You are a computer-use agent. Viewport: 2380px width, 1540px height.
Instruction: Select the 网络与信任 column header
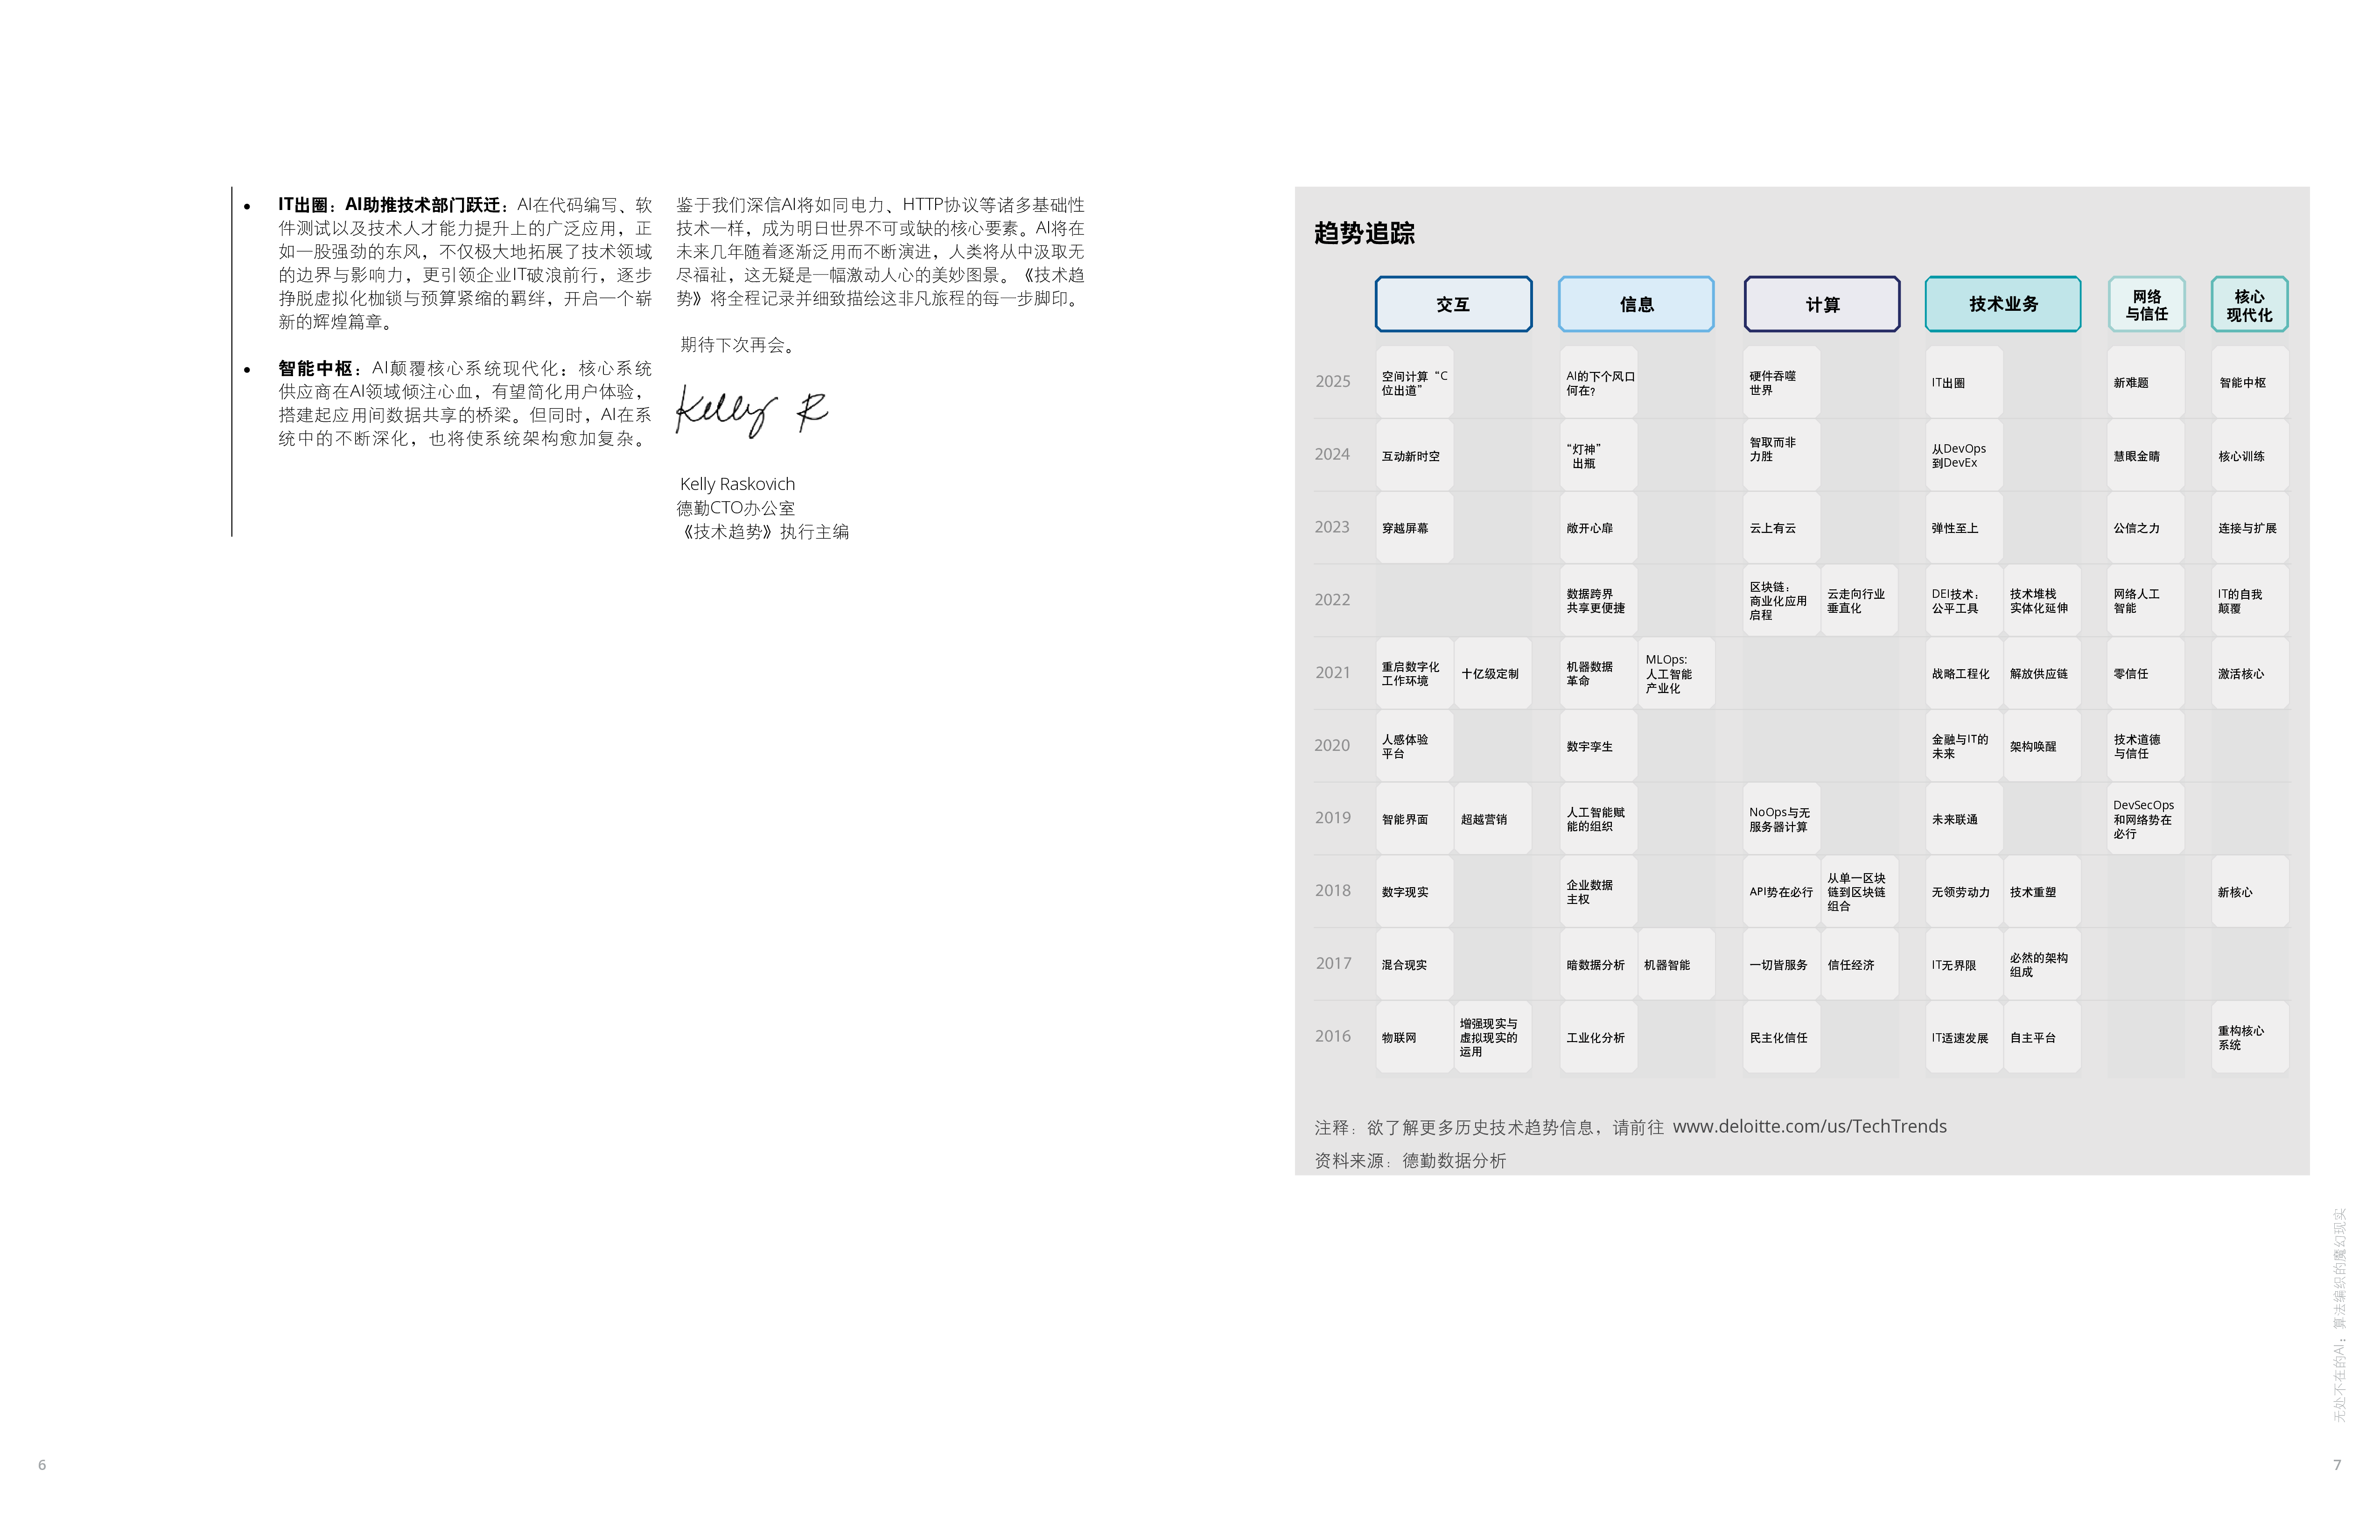[x=2146, y=304]
